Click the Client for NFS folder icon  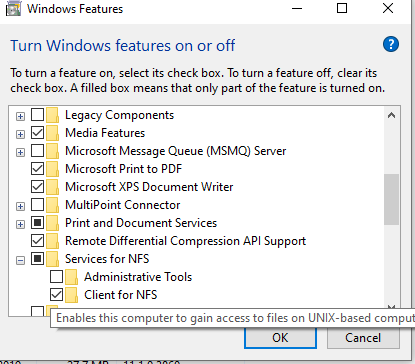click(x=71, y=295)
